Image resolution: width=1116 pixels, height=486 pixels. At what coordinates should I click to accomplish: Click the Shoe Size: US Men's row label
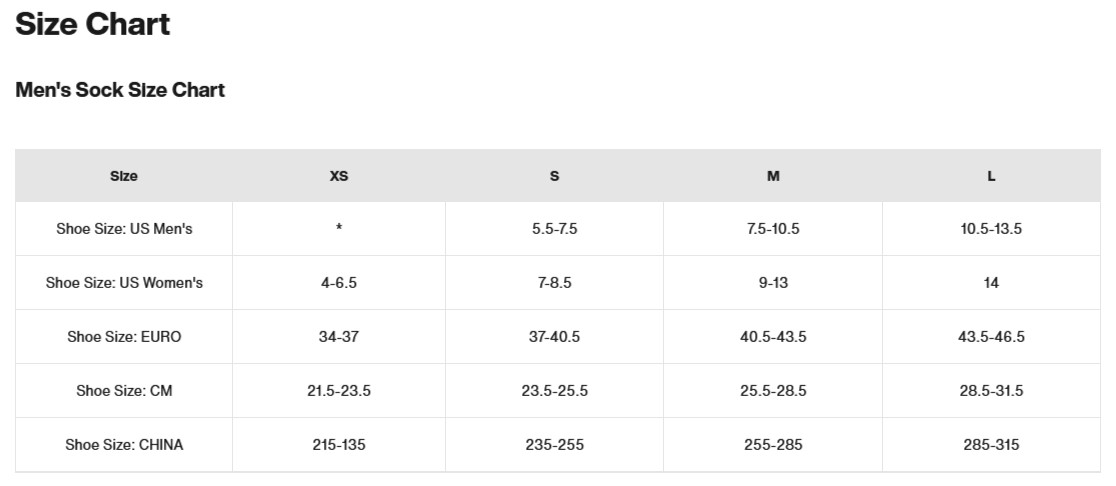click(x=124, y=229)
